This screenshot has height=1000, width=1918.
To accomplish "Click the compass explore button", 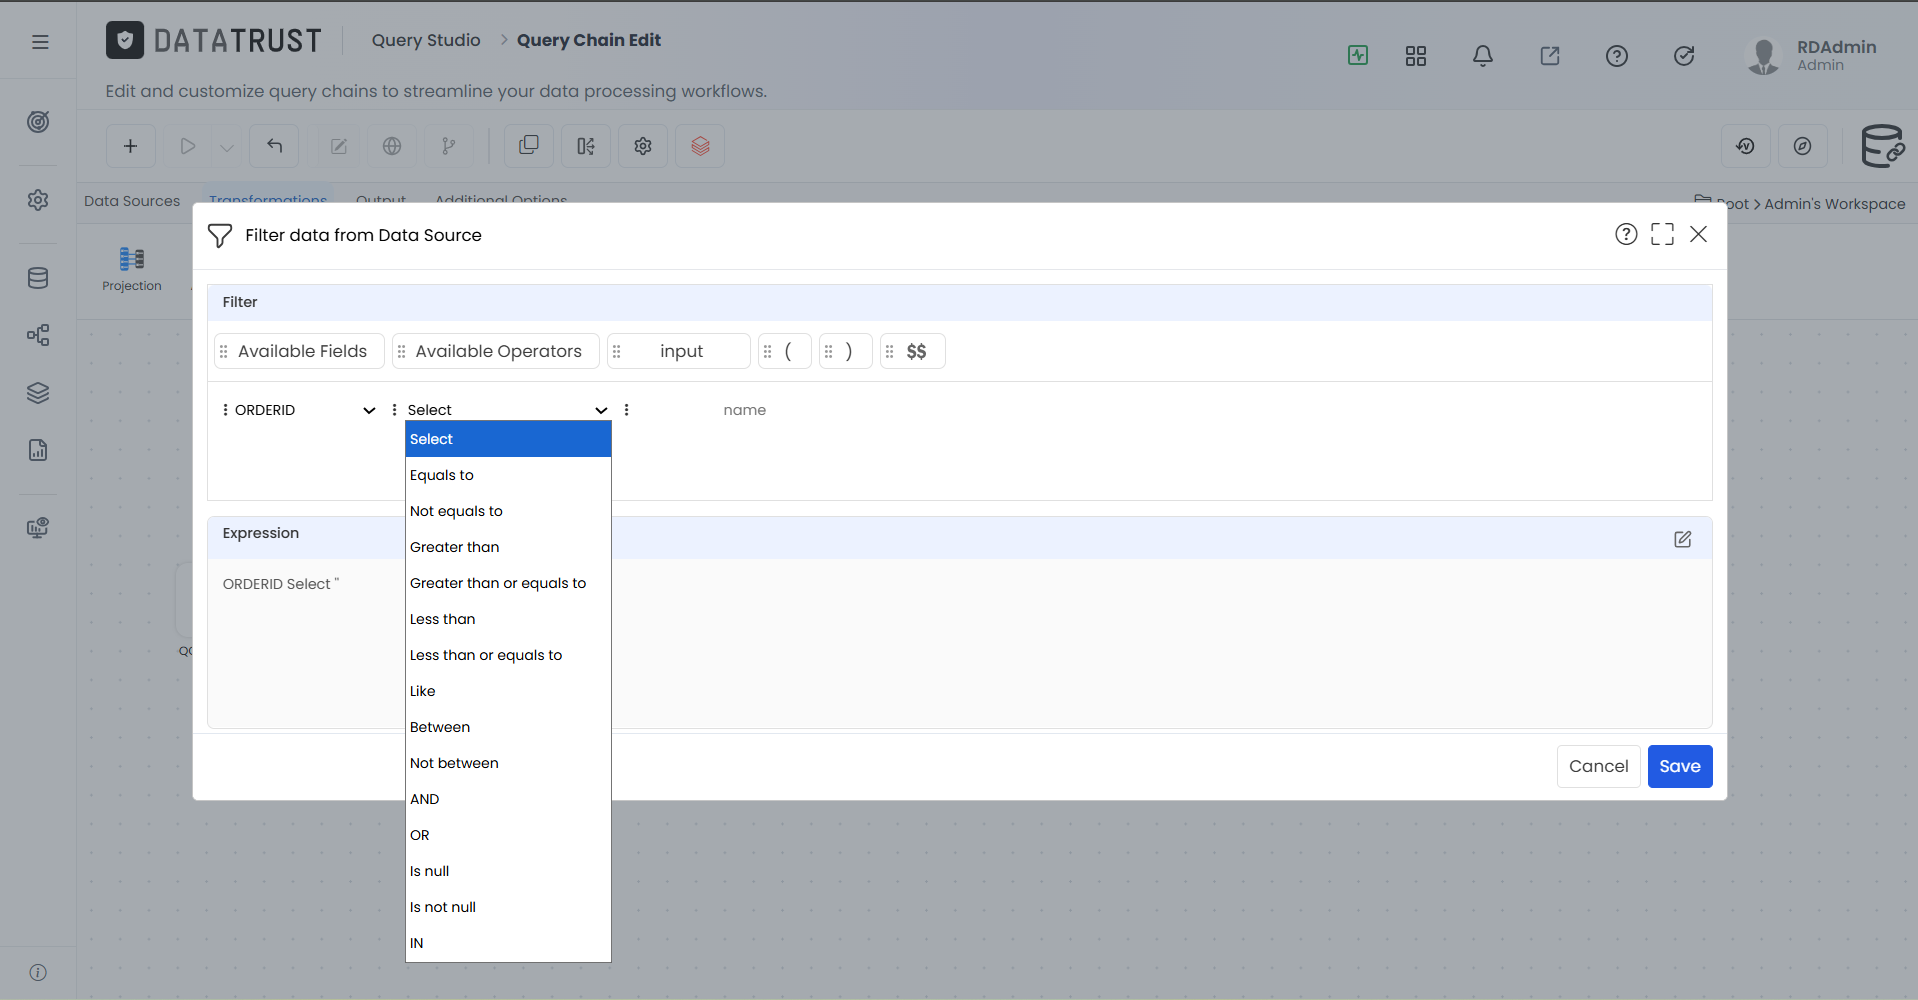I will 1803,146.
